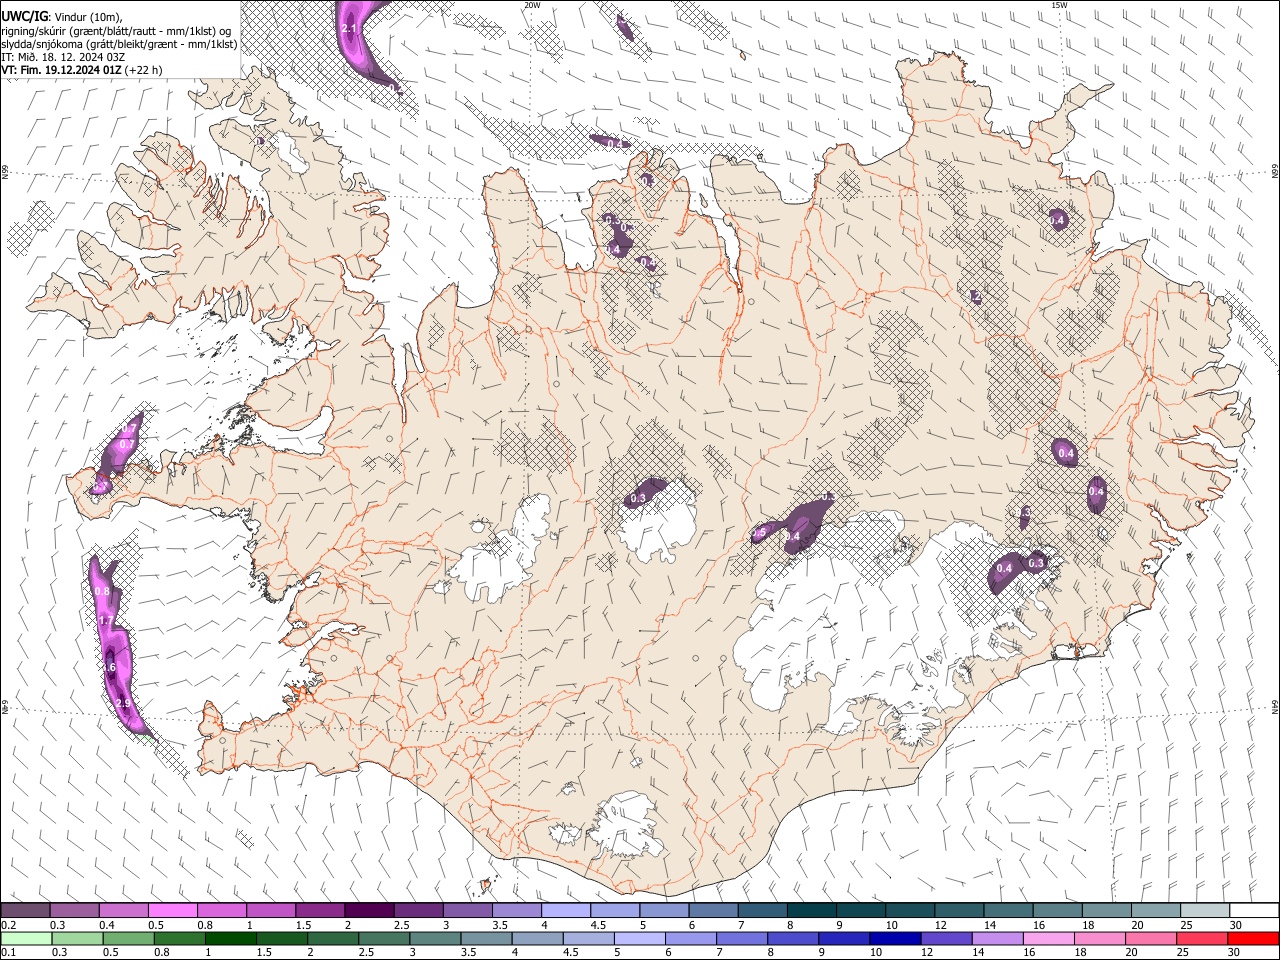Click the '0.1' label in lower legend row
The width and height of the screenshot is (1280, 960).
click(8, 952)
